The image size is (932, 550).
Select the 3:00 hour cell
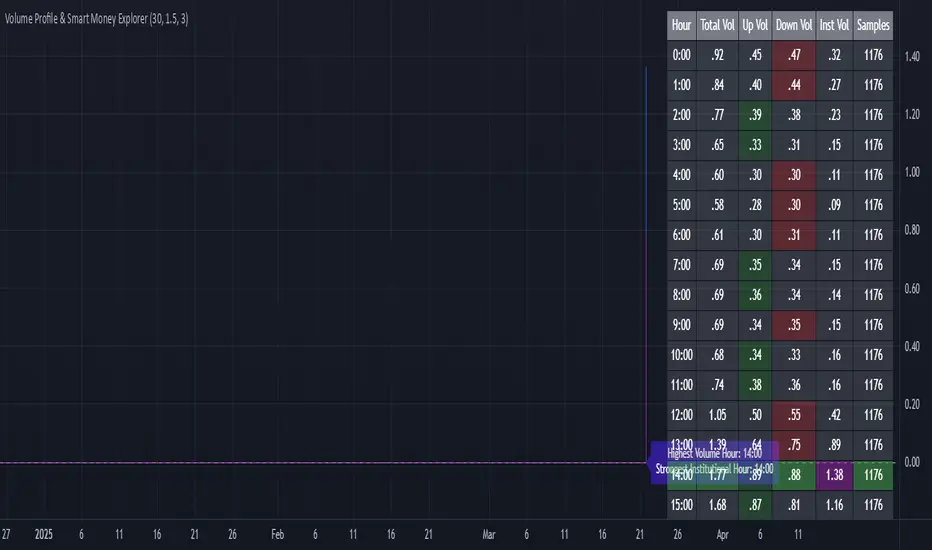coord(681,145)
